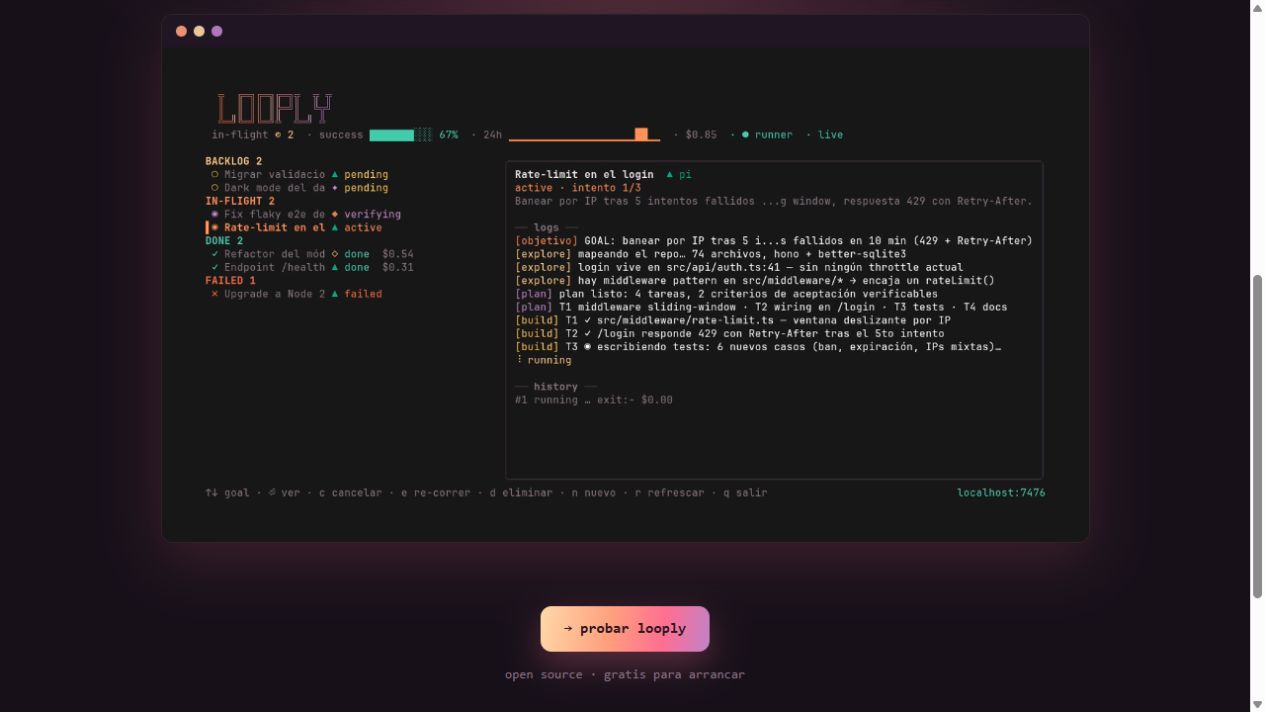Click the green triangle next to 'pi'
This screenshot has width=1265, height=712.
pos(670,175)
